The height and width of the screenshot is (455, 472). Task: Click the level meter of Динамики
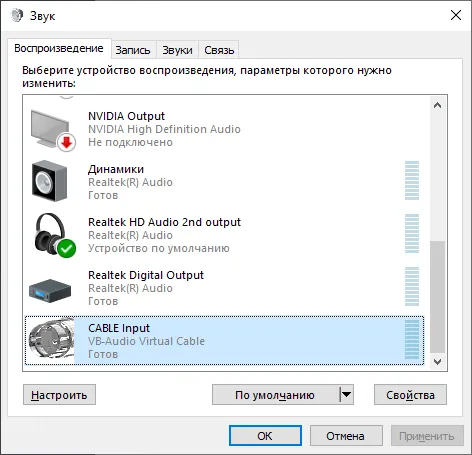click(412, 181)
